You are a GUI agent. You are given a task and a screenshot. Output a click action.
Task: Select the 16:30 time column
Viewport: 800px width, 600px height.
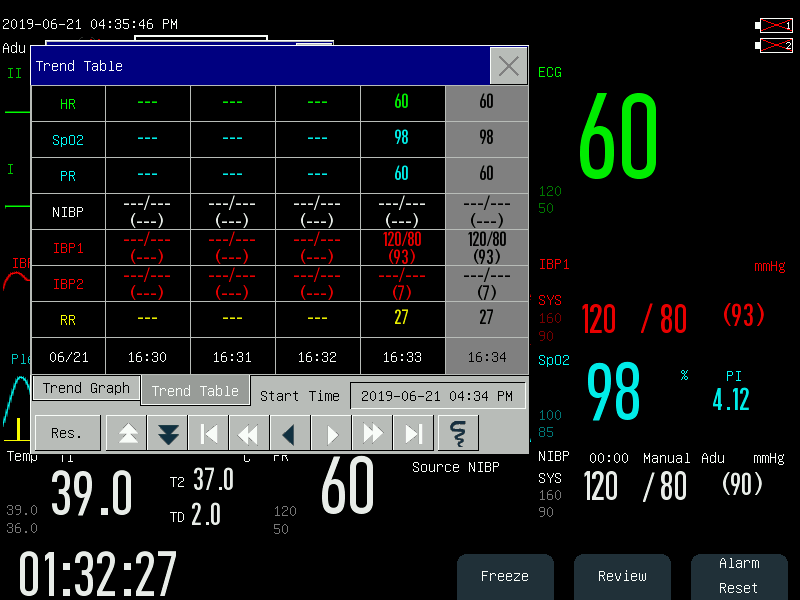click(147, 357)
